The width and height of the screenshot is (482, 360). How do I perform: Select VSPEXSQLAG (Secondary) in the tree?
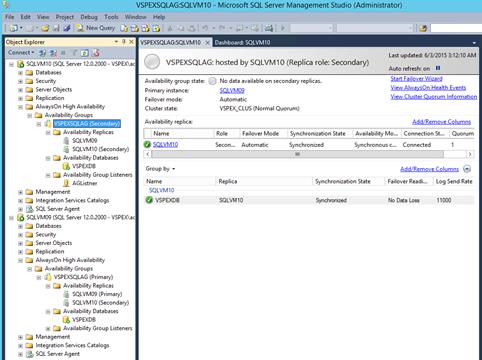(x=87, y=124)
